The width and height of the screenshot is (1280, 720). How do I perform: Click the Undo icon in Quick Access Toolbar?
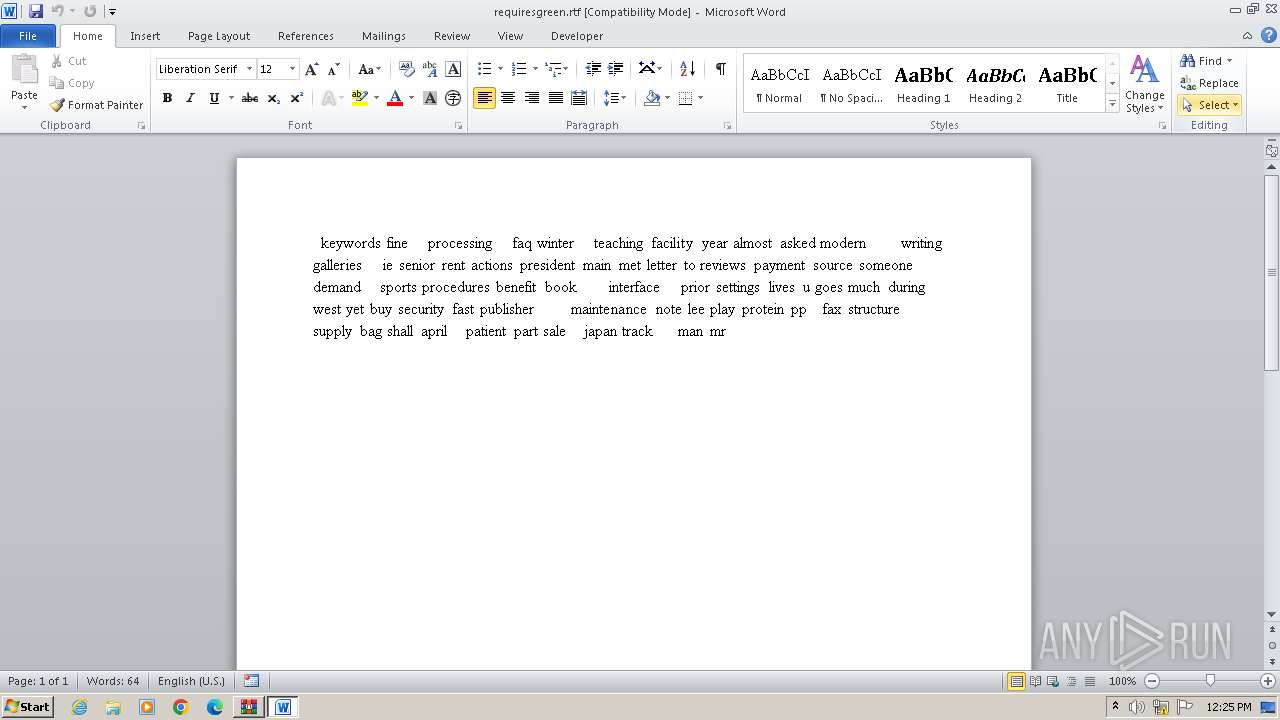[57, 11]
